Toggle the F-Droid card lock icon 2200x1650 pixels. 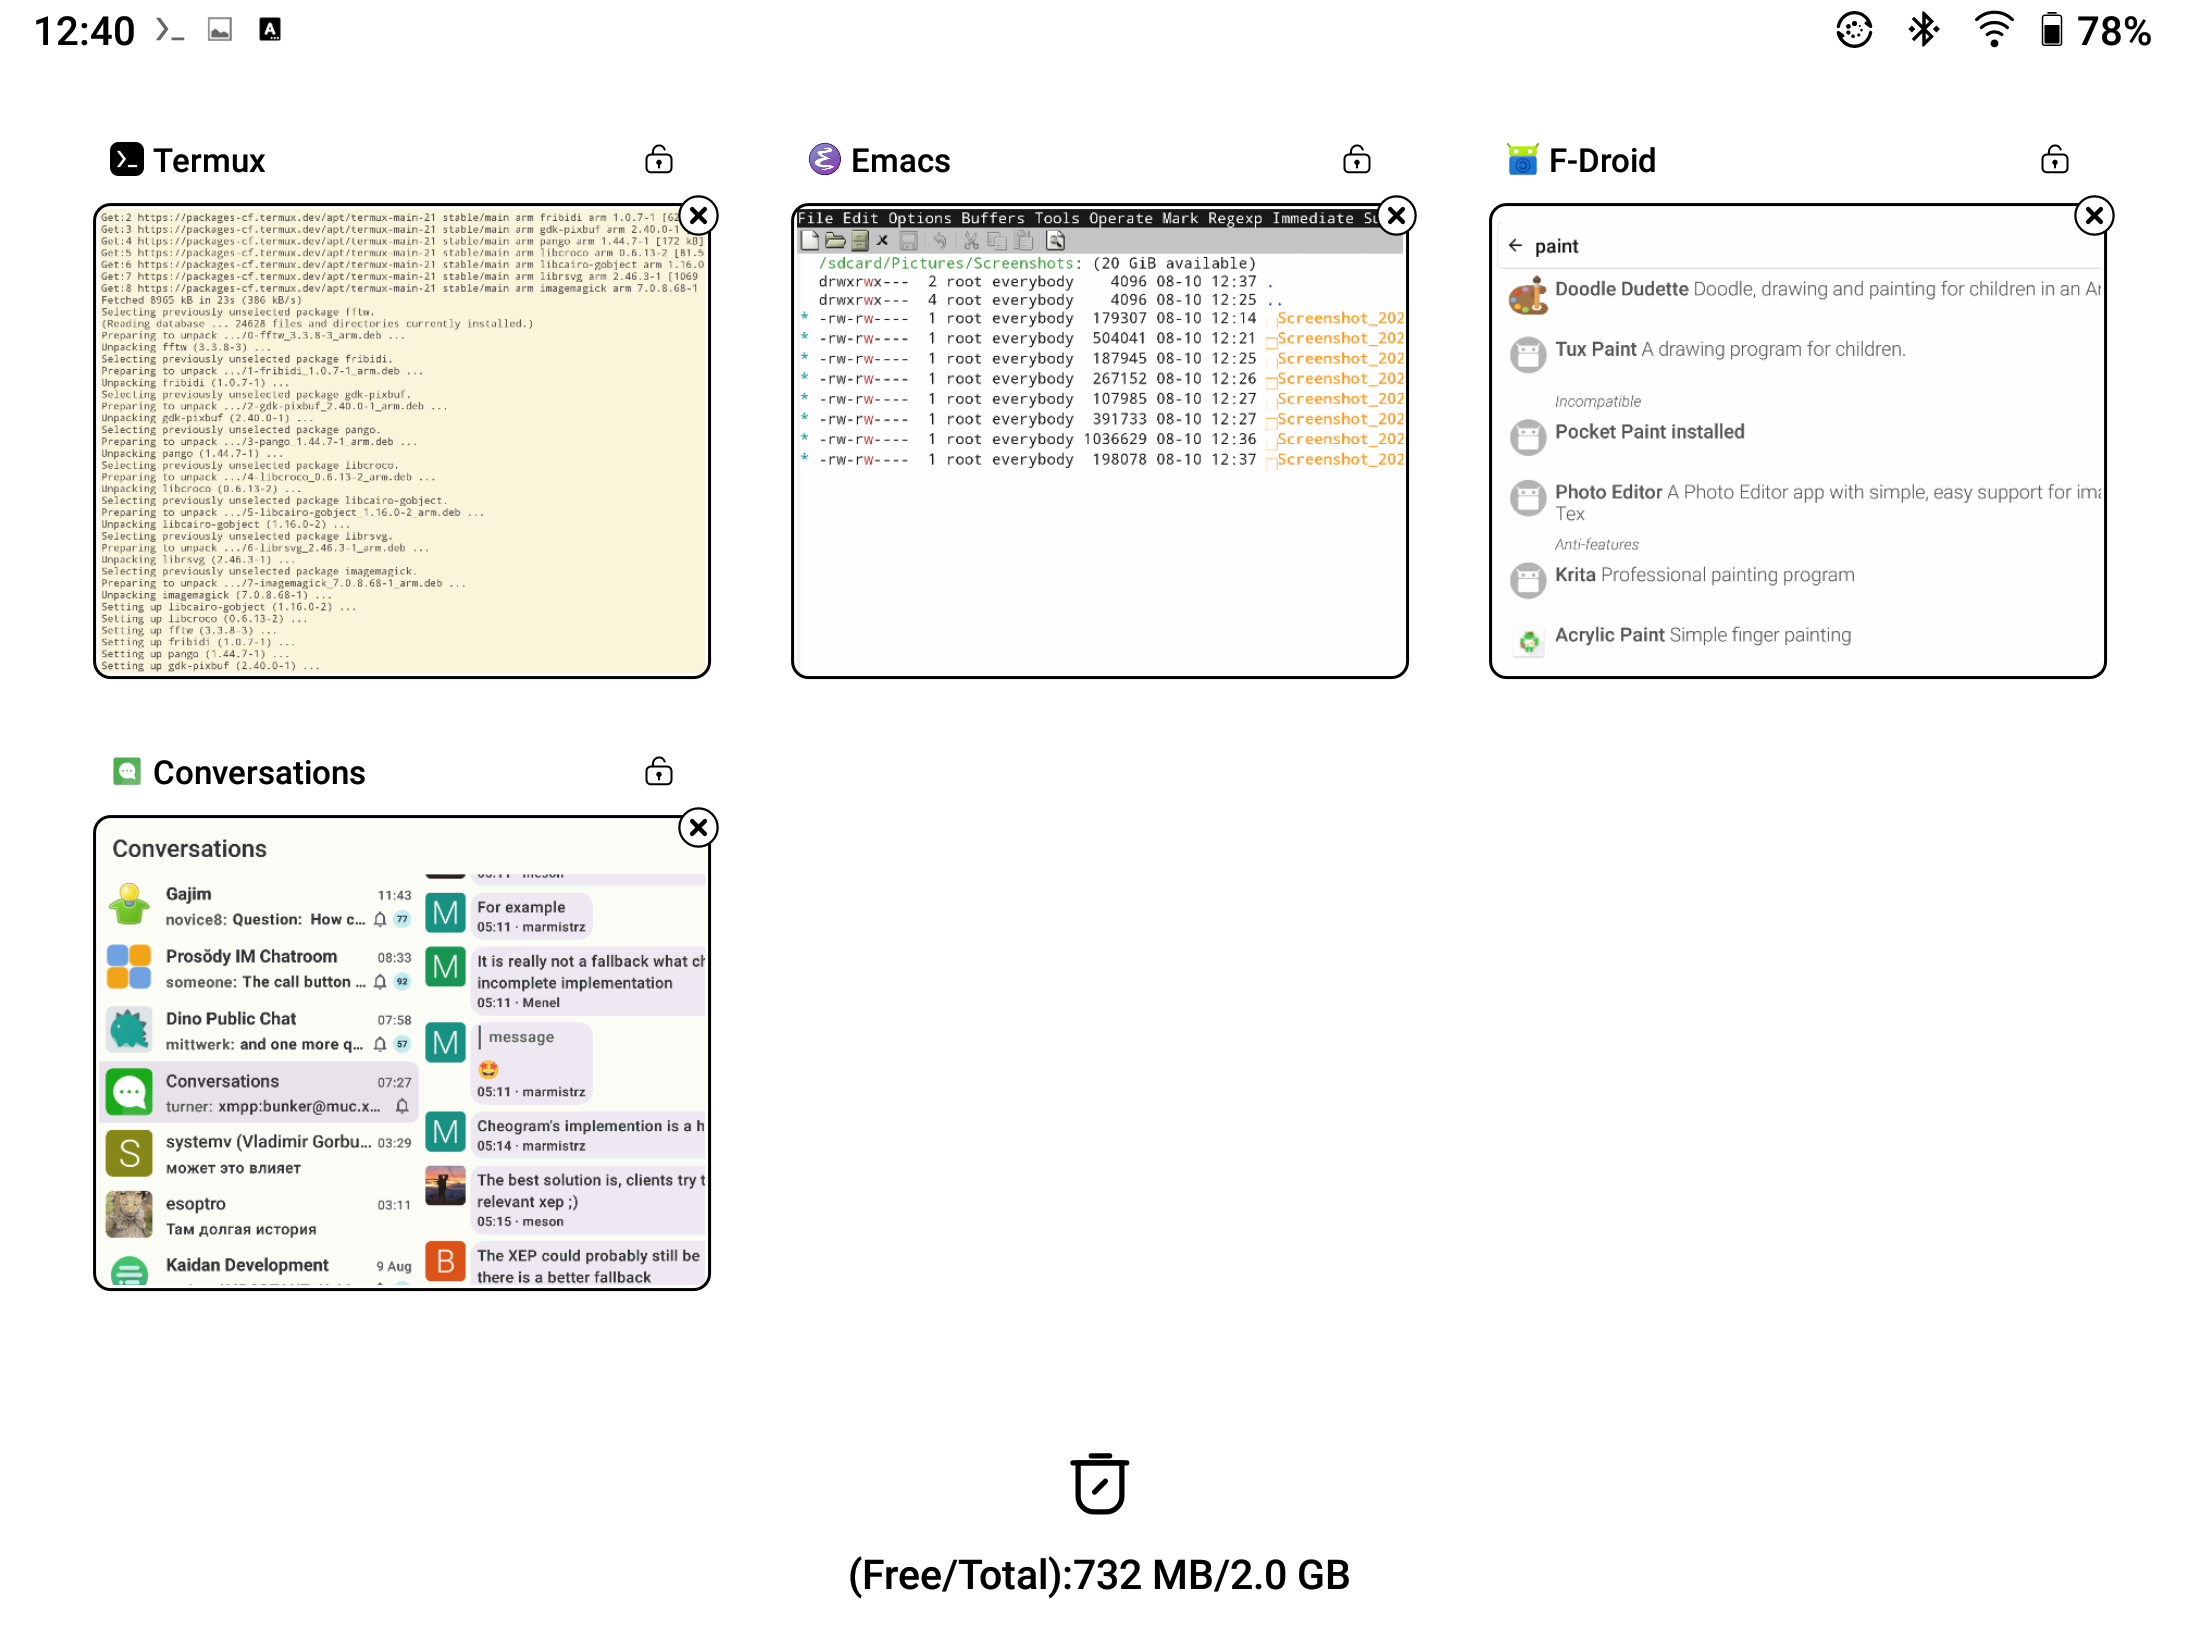(x=2055, y=160)
